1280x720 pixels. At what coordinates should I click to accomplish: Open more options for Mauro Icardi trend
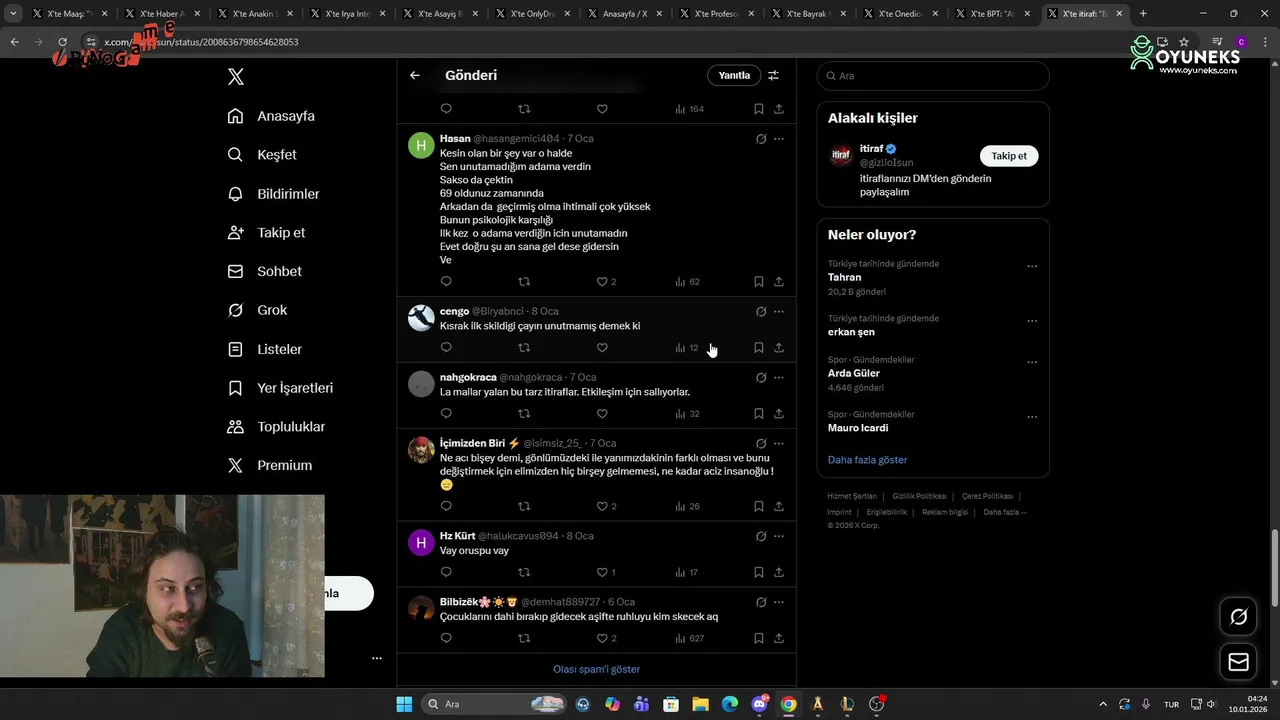pyautogui.click(x=1032, y=417)
